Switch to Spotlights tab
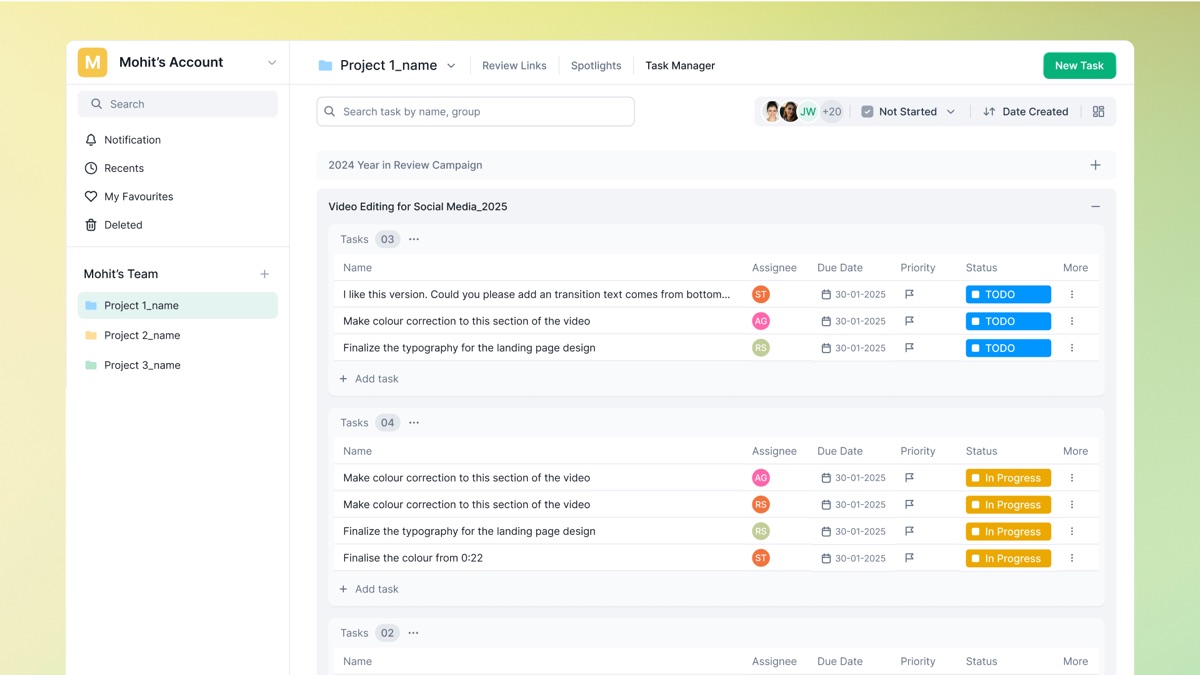 pyautogui.click(x=596, y=66)
